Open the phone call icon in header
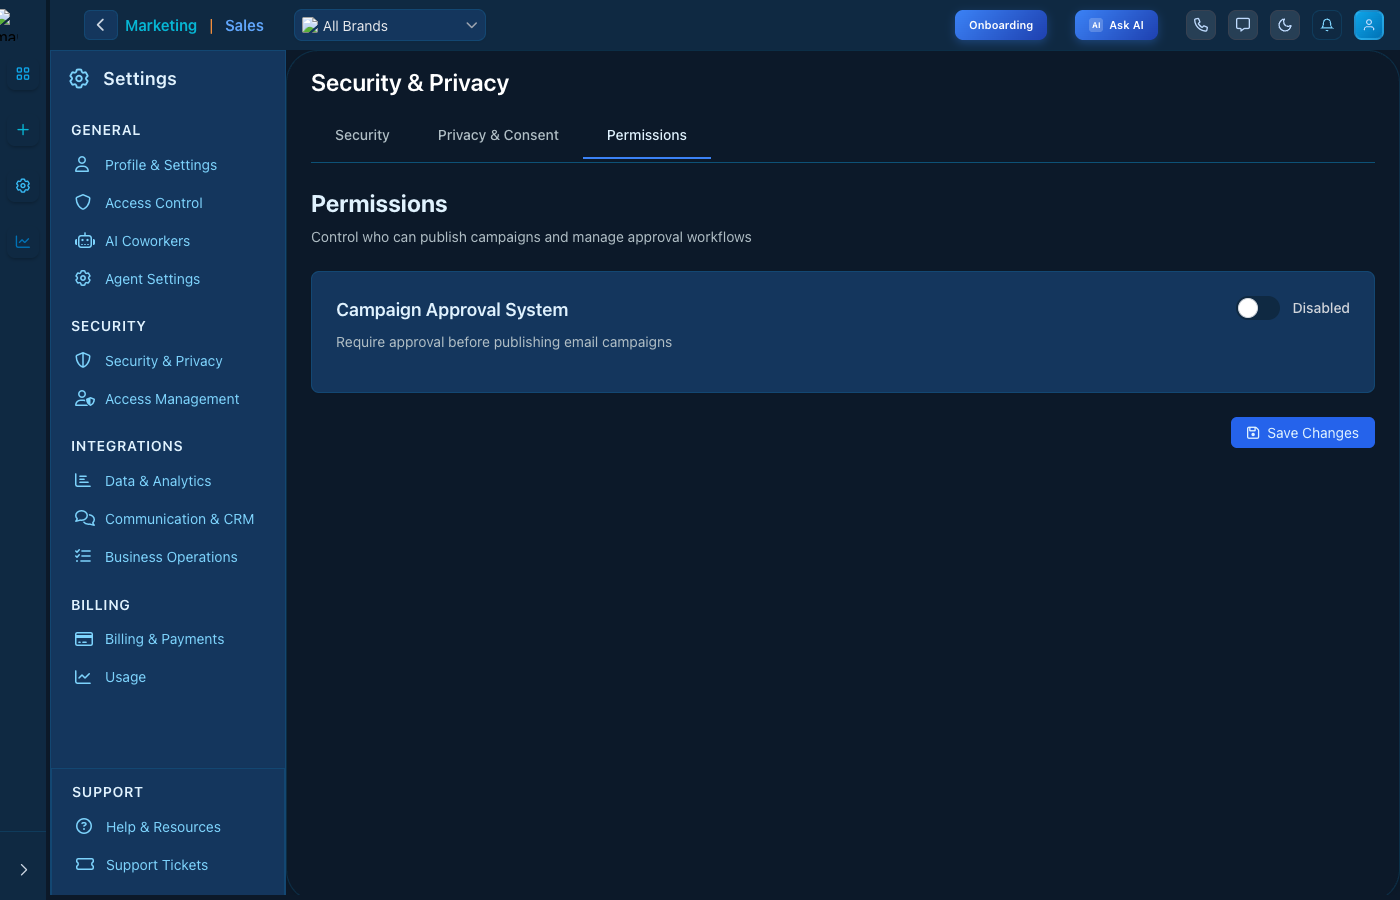1400x900 pixels. 1201,25
